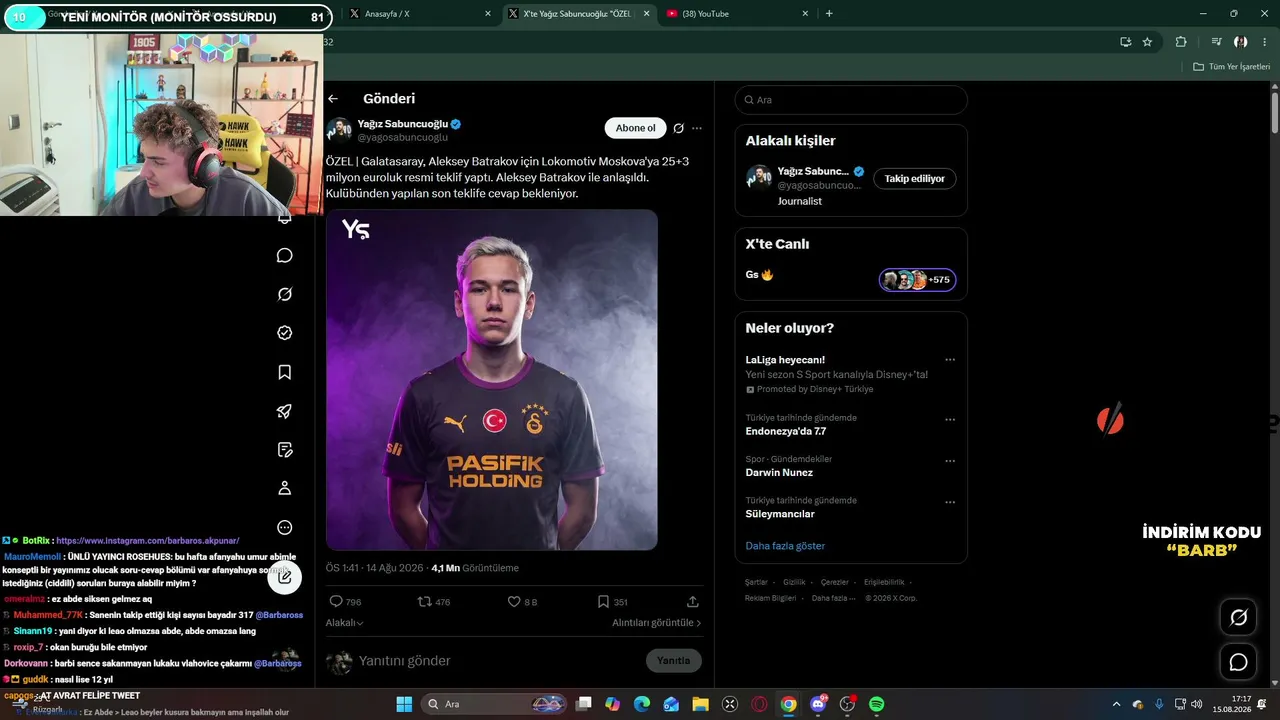Go back with the arrow beside Gönderi
Viewport: 1280px width, 720px height.
tap(333, 99)
